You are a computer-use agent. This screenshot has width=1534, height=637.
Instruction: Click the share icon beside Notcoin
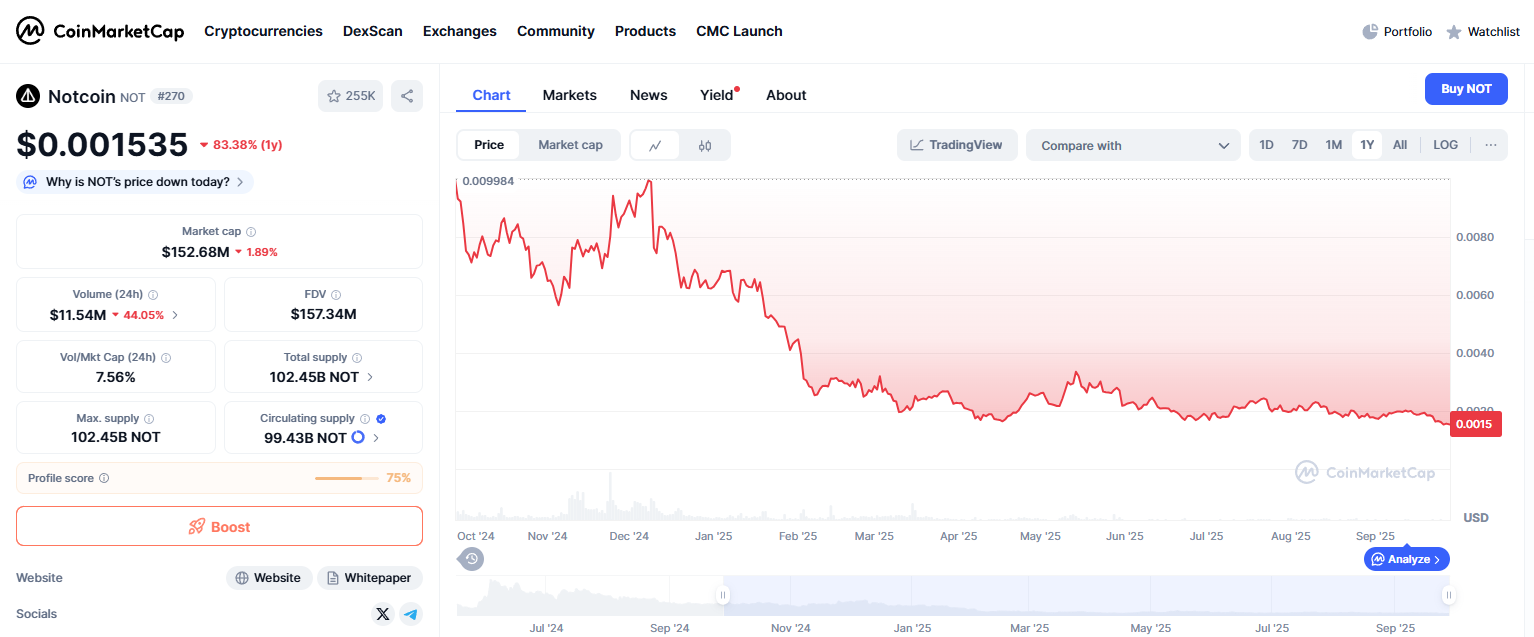pos(407,96)
